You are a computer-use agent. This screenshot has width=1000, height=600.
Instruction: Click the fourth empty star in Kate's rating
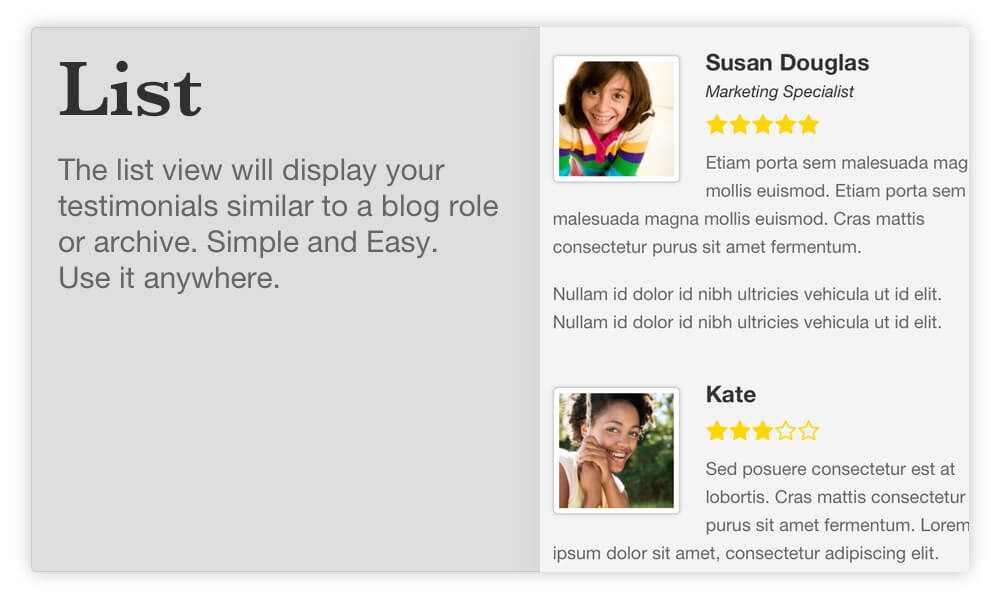(786, 431)
